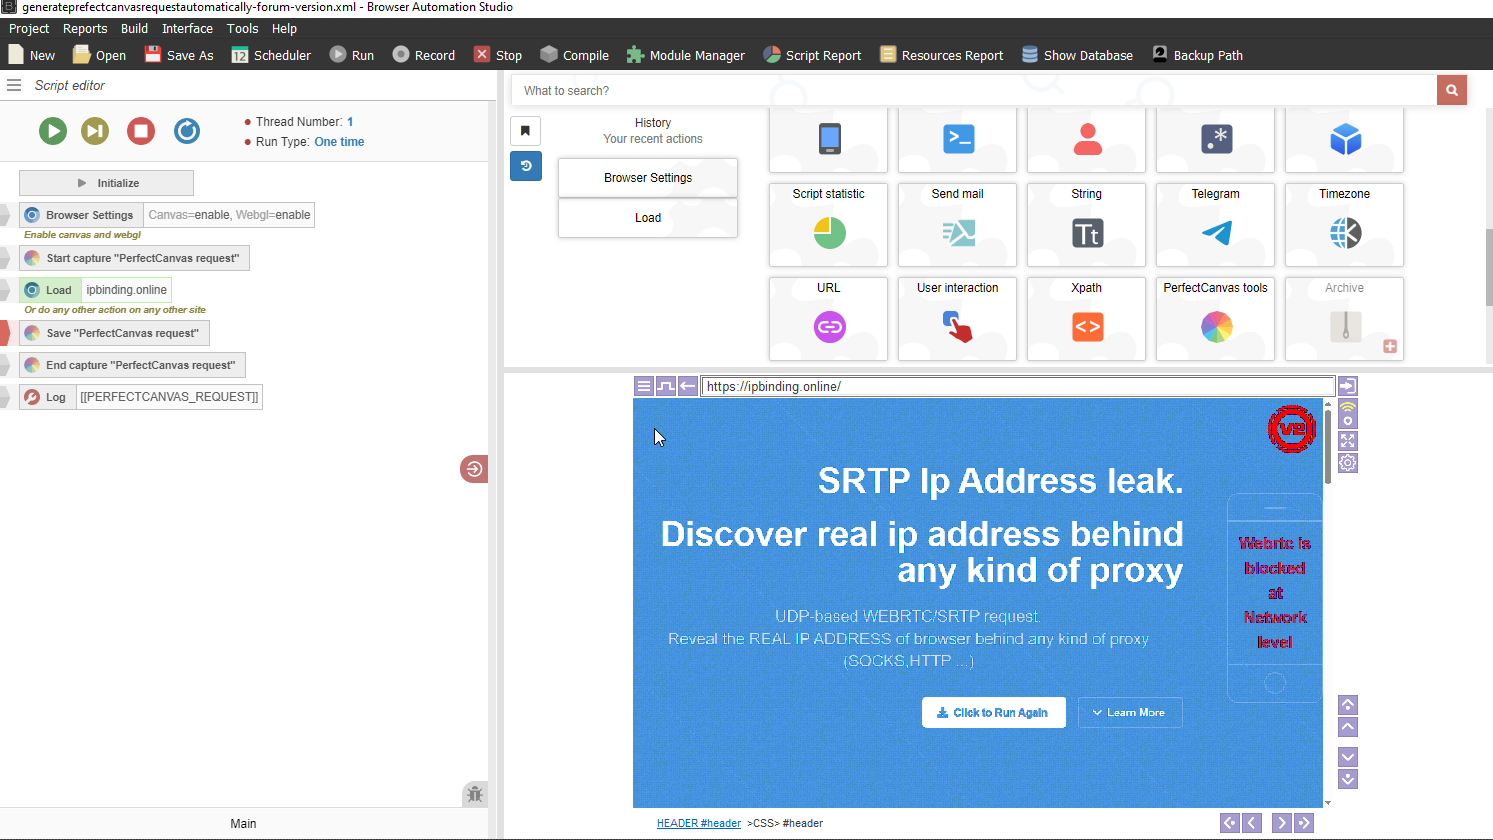Viewport: 1493px width, 840px height.
Task: Click the search magnifier button
Action: coord(1451,90)
